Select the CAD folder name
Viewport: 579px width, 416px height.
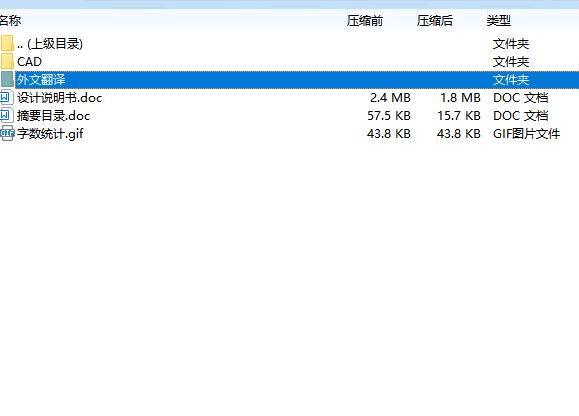(30, 62)
